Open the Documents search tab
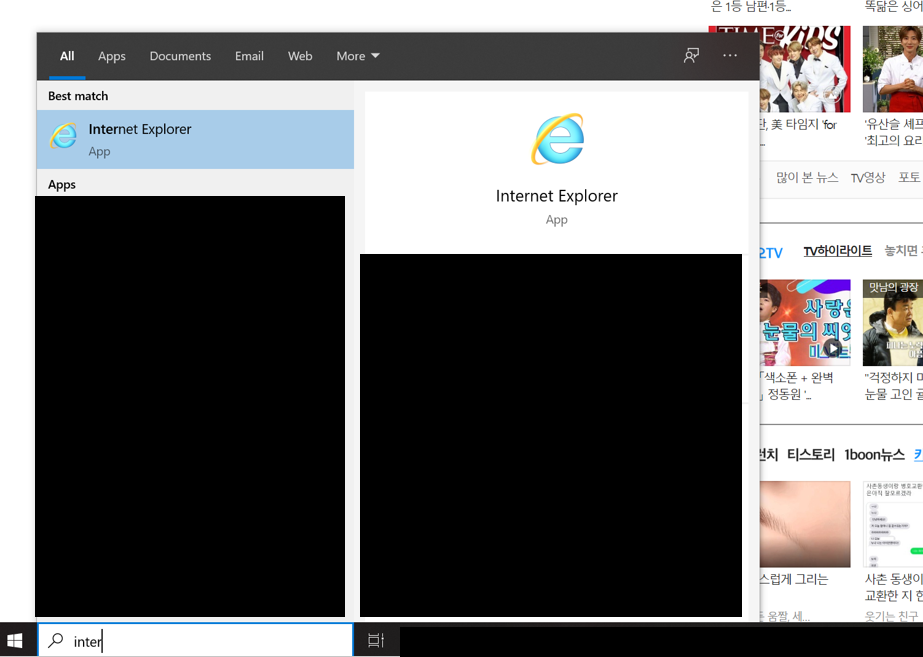The width and height of the screenshot is (923, 657). click(180, 56)
